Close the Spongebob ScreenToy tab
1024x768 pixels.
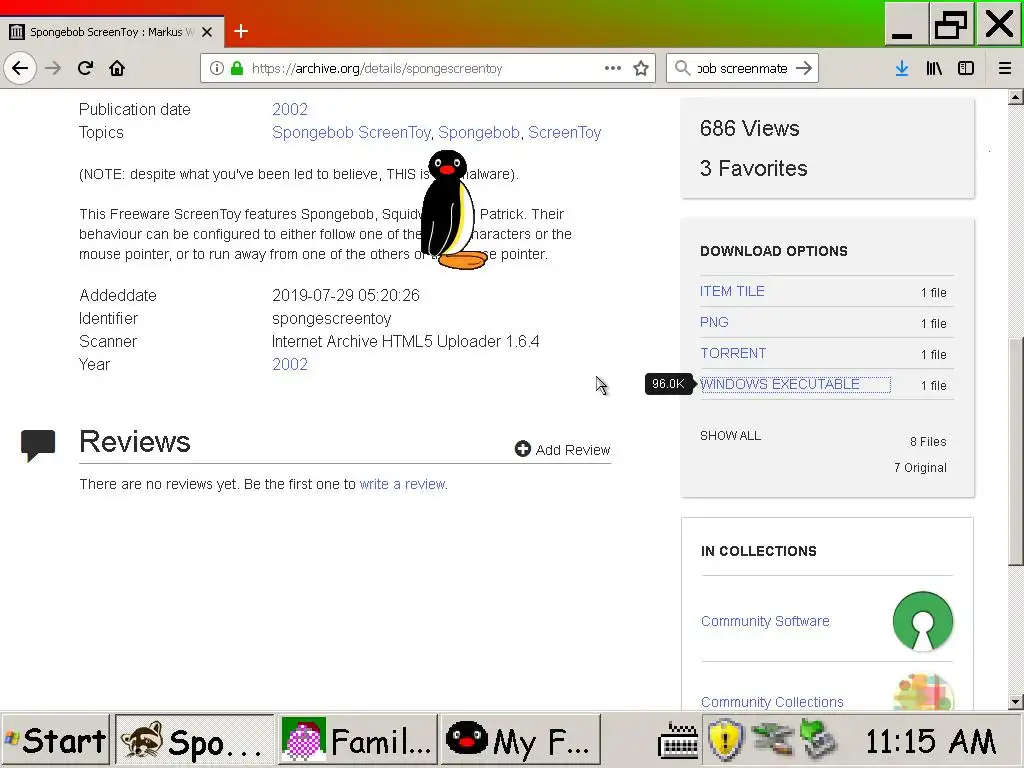point(207,31)
